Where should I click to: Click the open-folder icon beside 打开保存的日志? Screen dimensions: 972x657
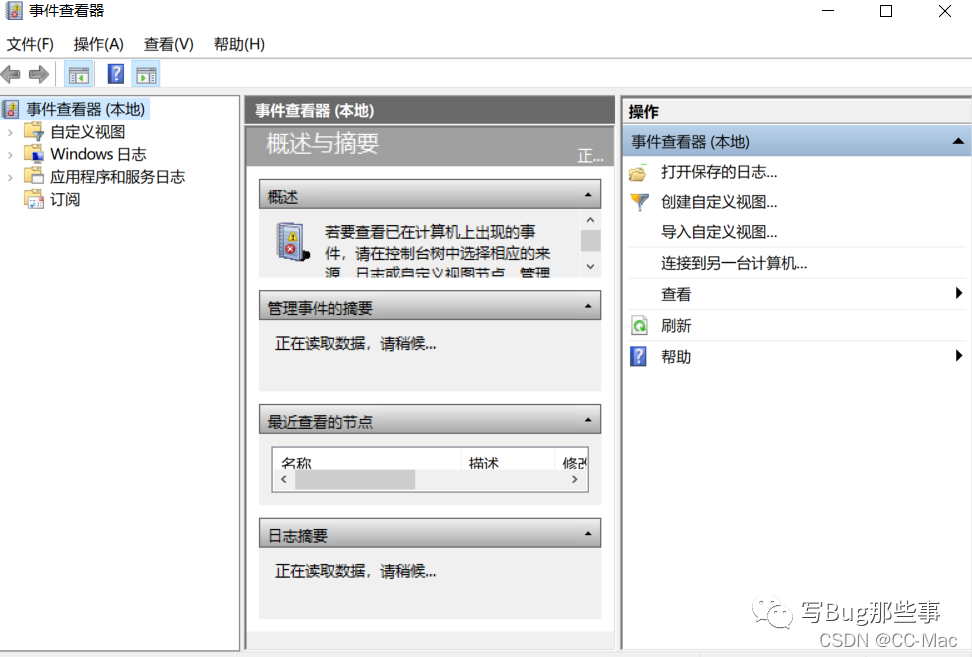tap(638, 172)
